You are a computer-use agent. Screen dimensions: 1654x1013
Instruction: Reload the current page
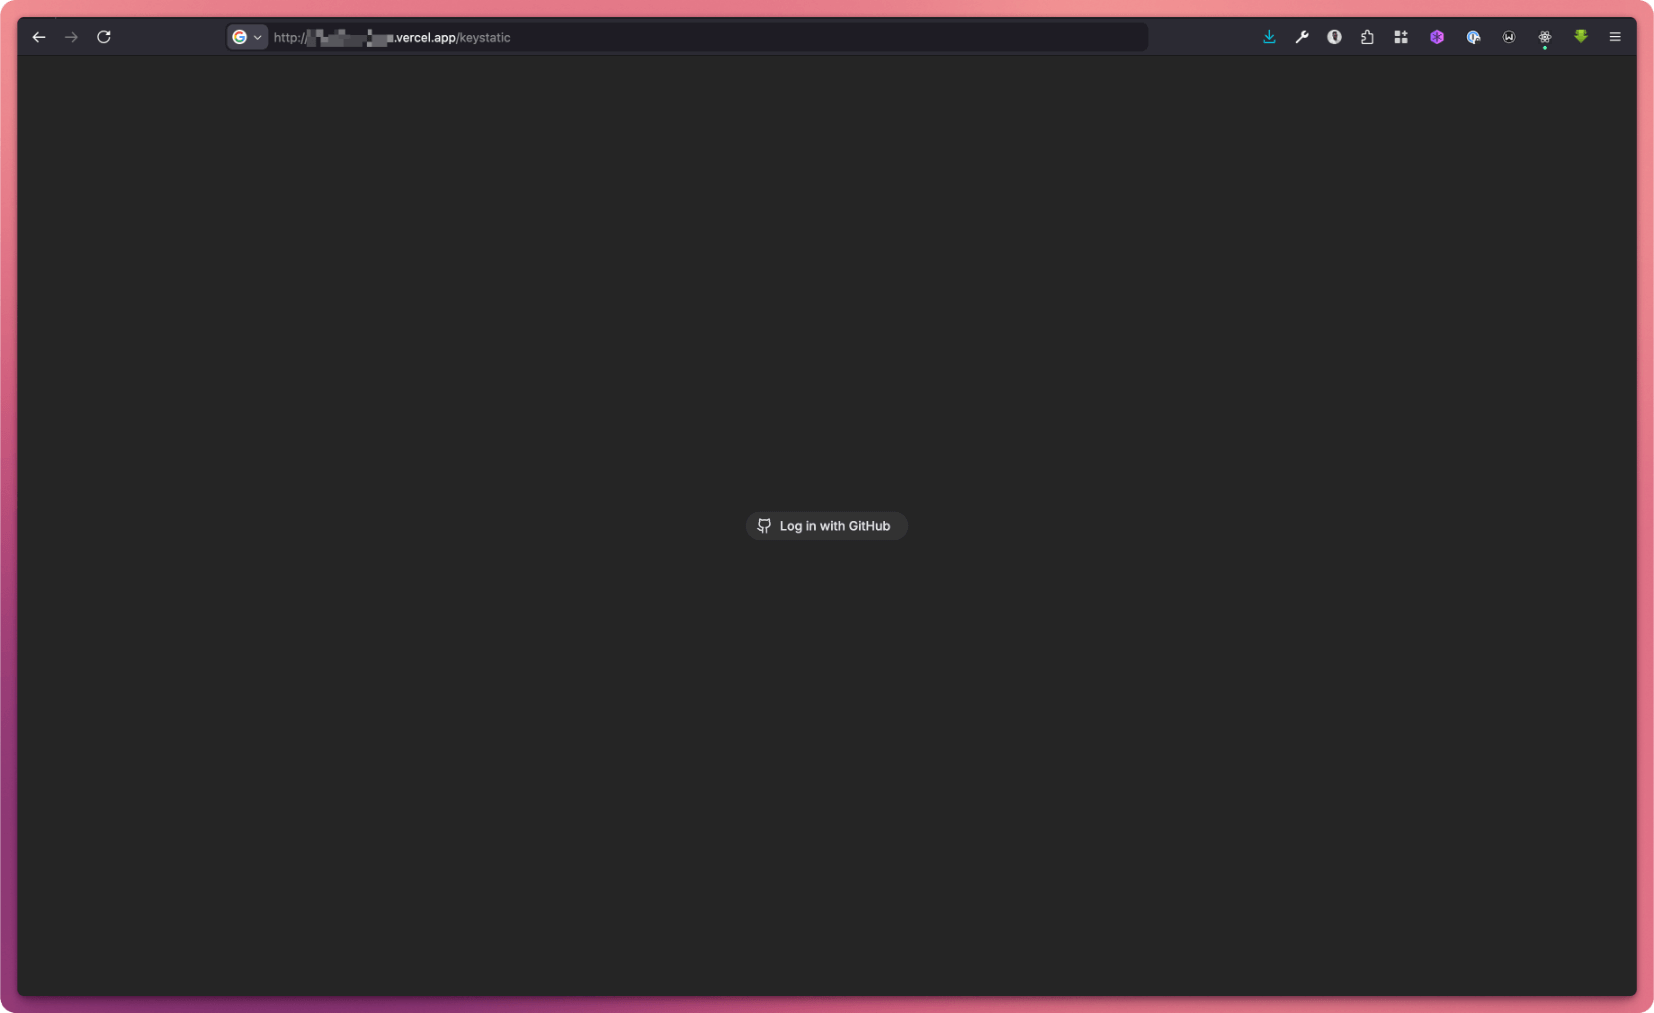pos(104,37)
